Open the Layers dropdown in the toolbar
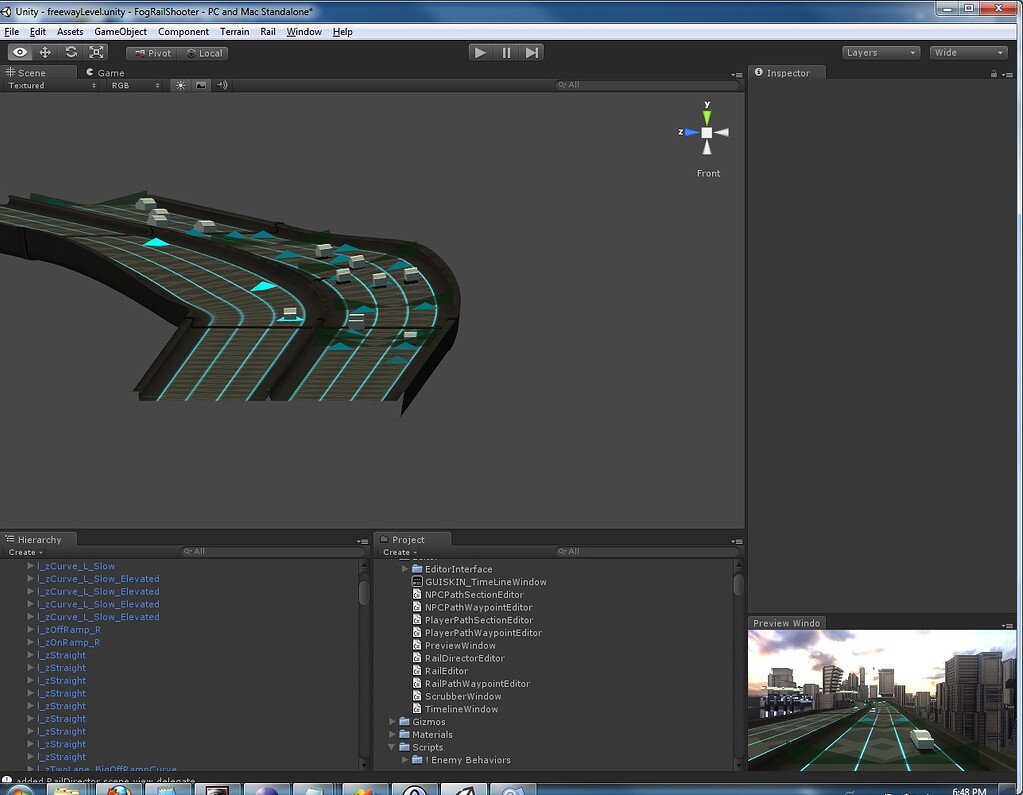This screenshot has height=795, width=1023. click(879, 52)
